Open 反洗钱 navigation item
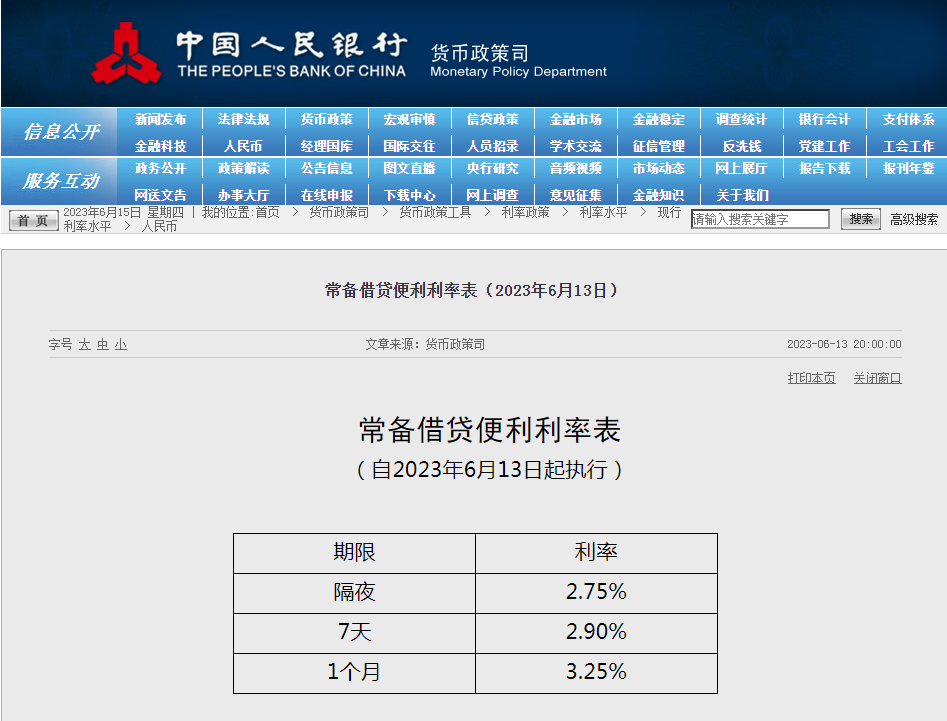Screen dimensions: 947x721 tap(742, 146)
